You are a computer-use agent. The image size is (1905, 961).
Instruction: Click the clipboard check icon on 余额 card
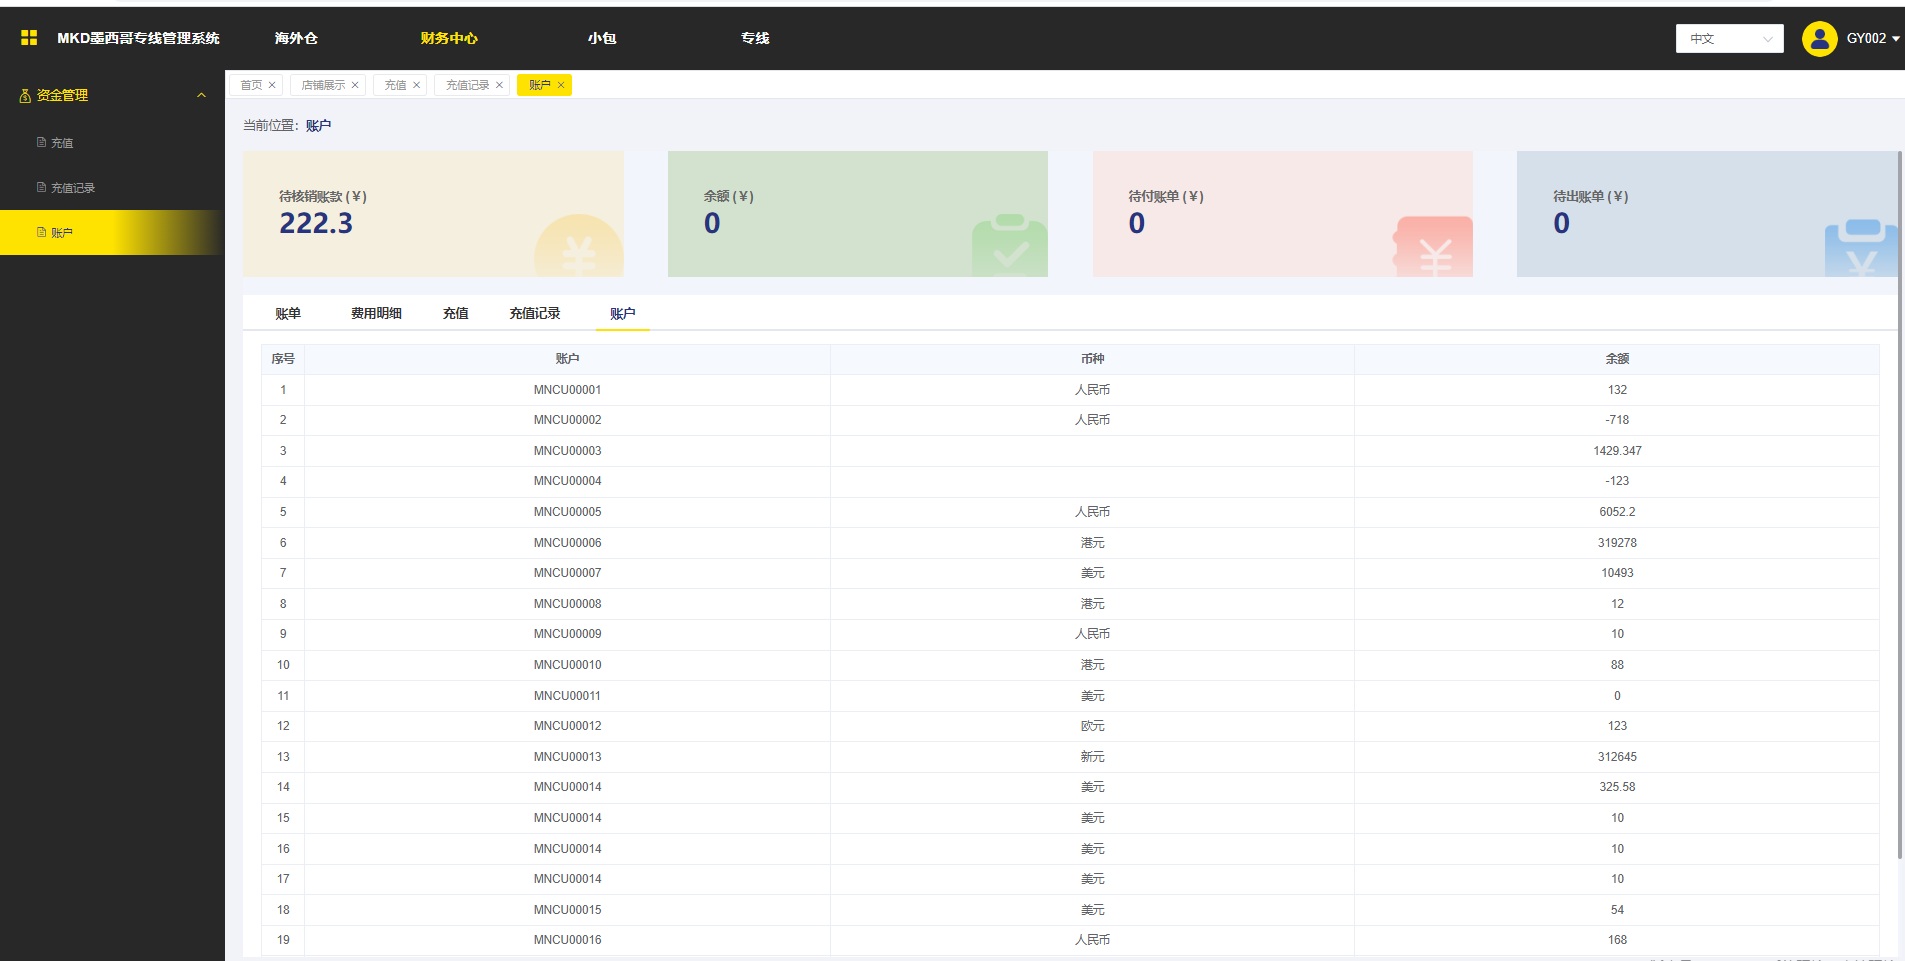(1008, 246)
